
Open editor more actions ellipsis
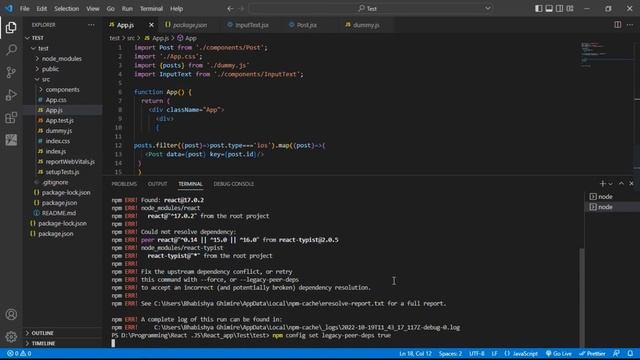(x=630, y=25)
